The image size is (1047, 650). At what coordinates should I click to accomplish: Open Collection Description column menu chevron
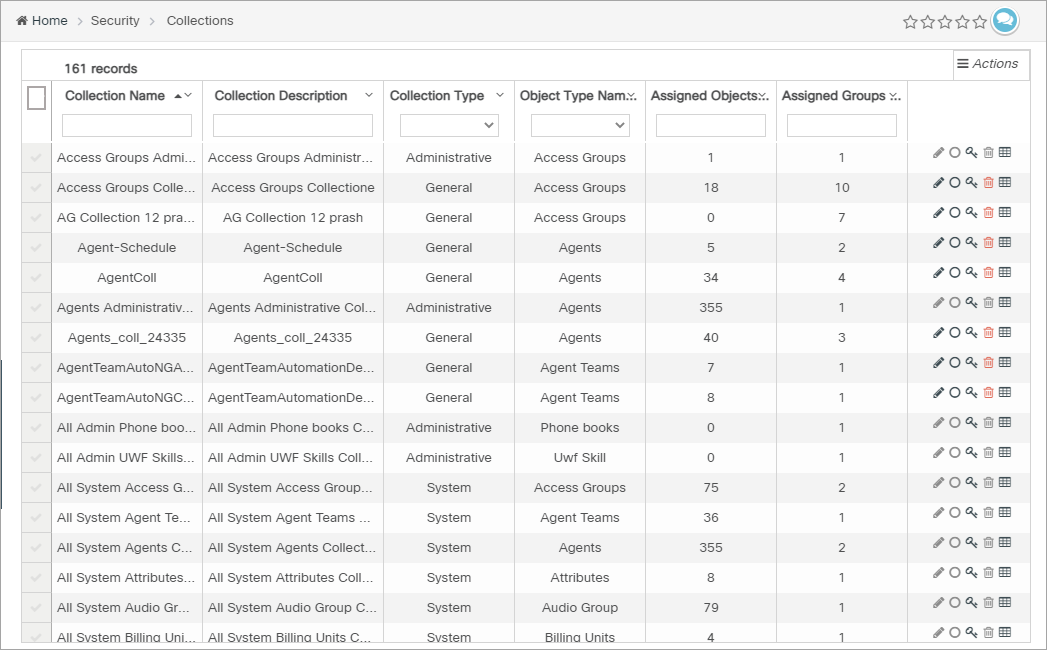[369, 96]
